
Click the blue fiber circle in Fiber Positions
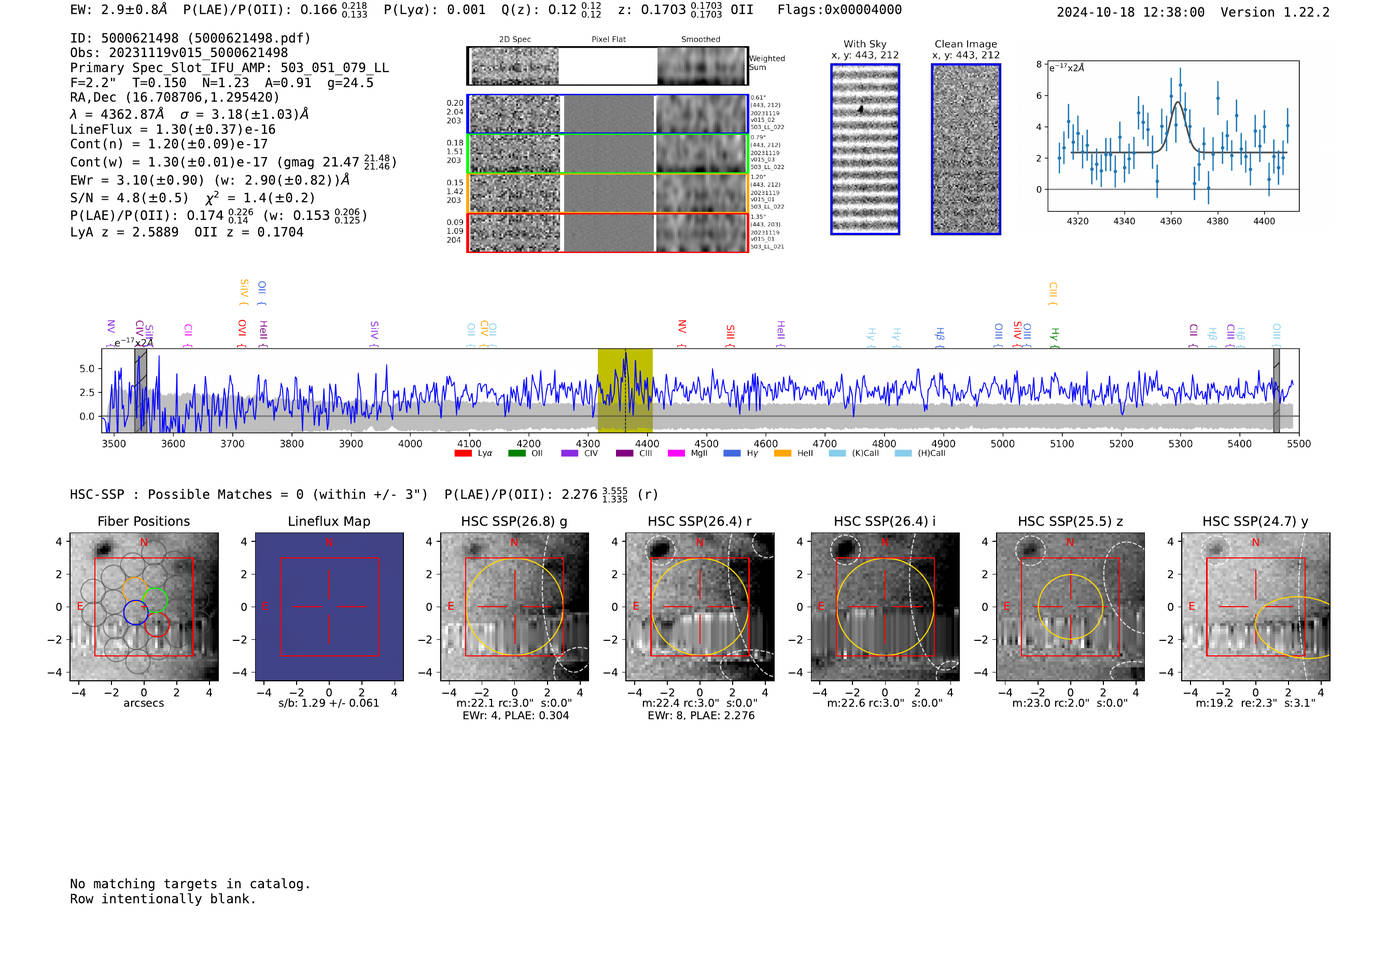coord(136,612)
